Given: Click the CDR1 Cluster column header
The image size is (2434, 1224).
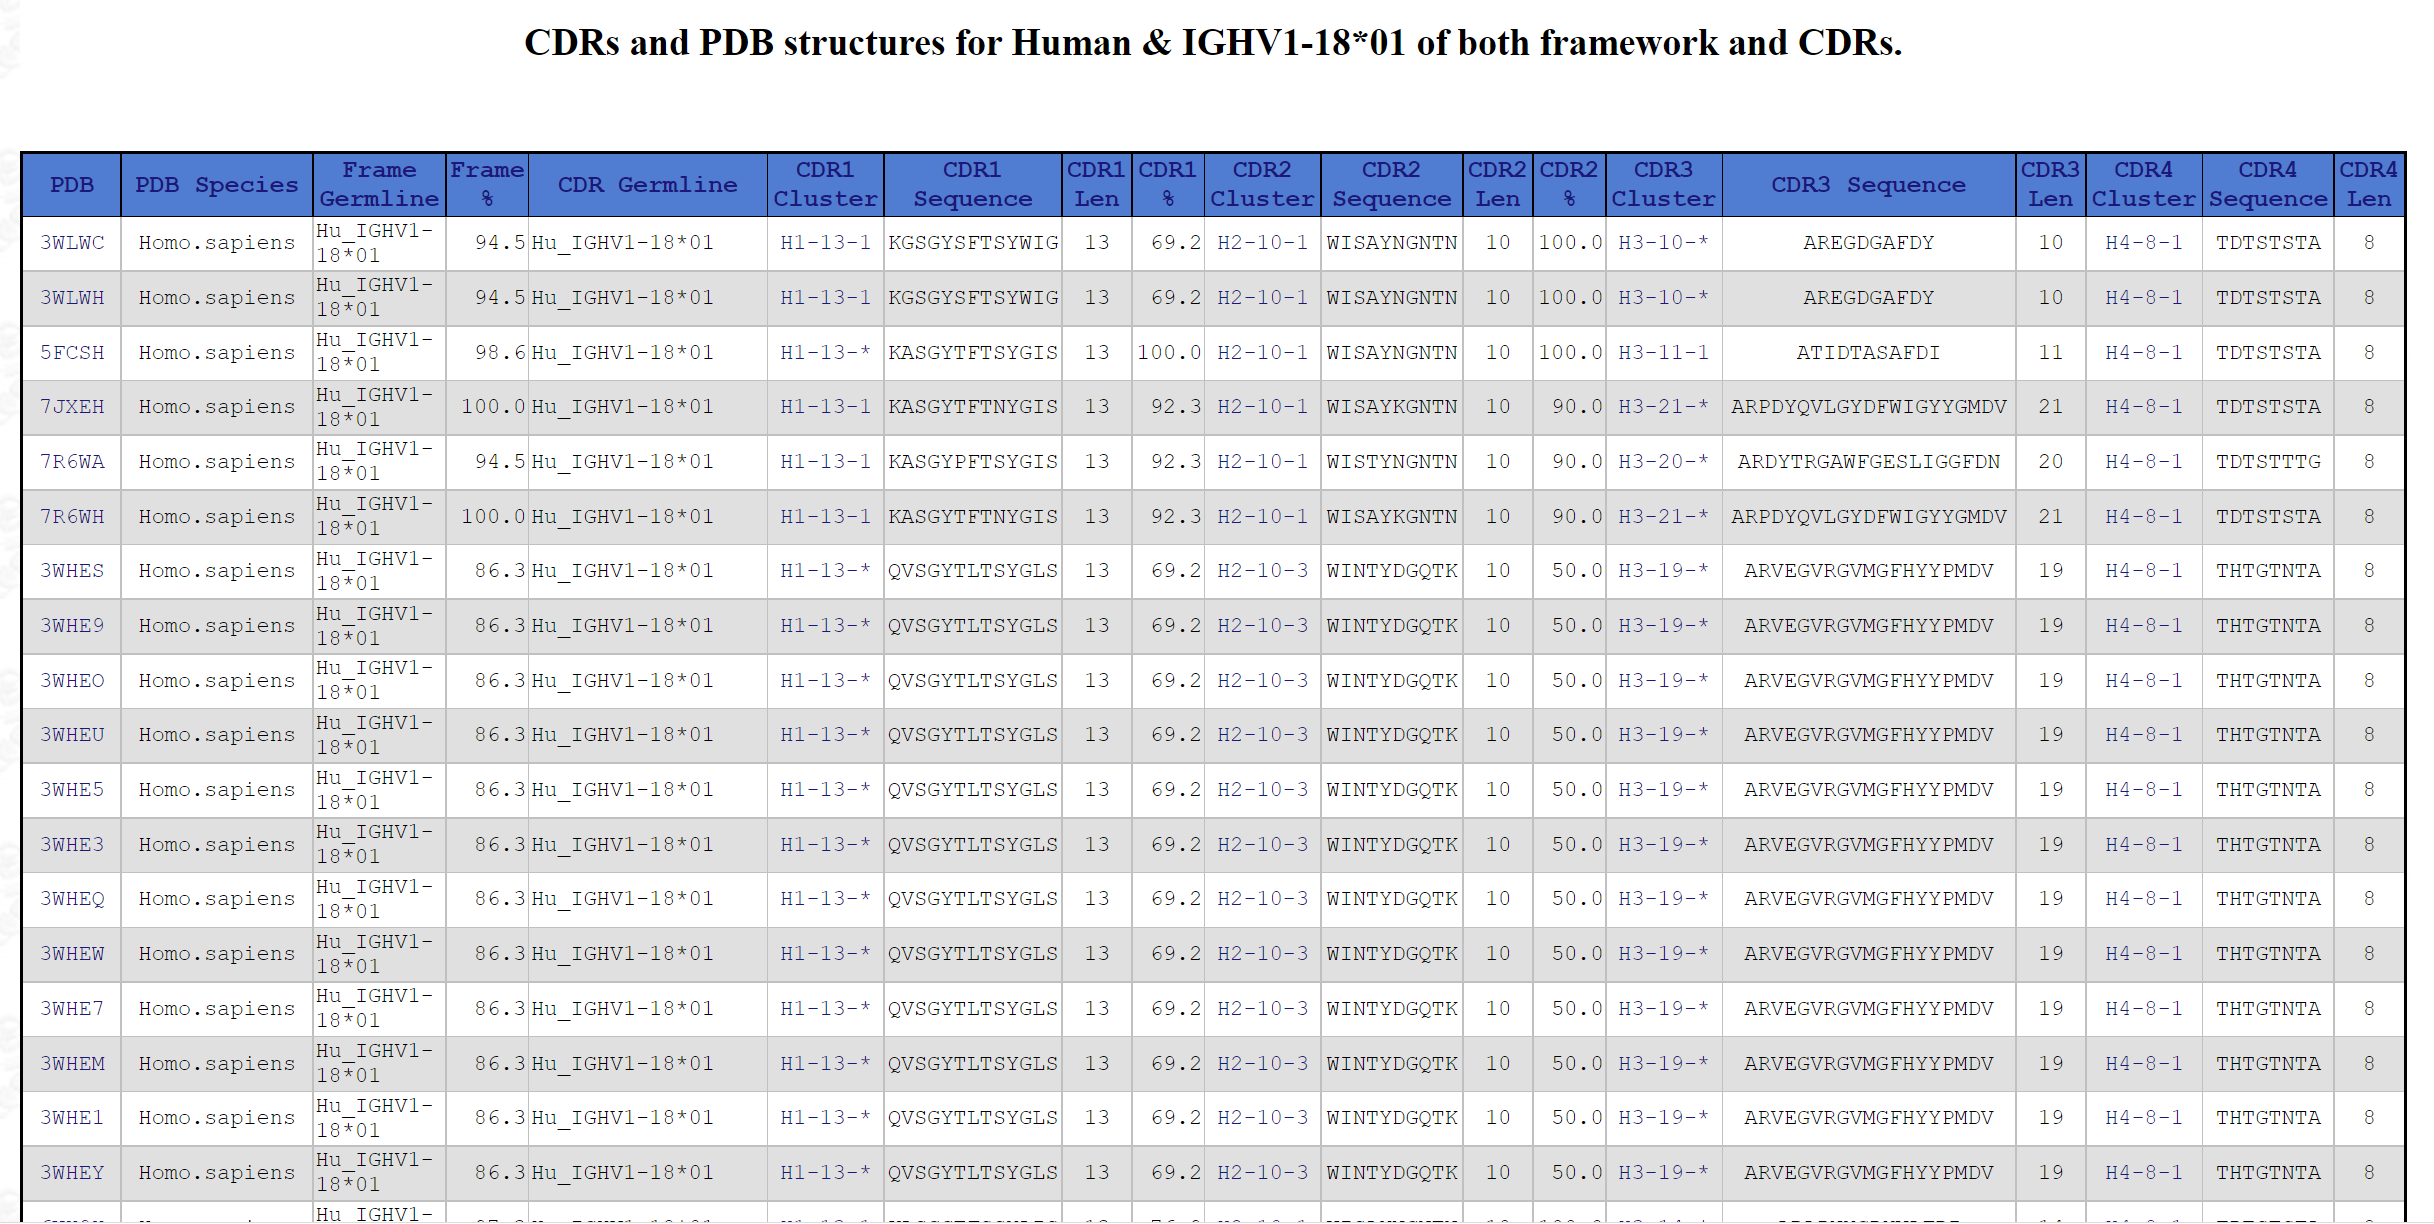Looking at the screenshot, I should point(825,185).
